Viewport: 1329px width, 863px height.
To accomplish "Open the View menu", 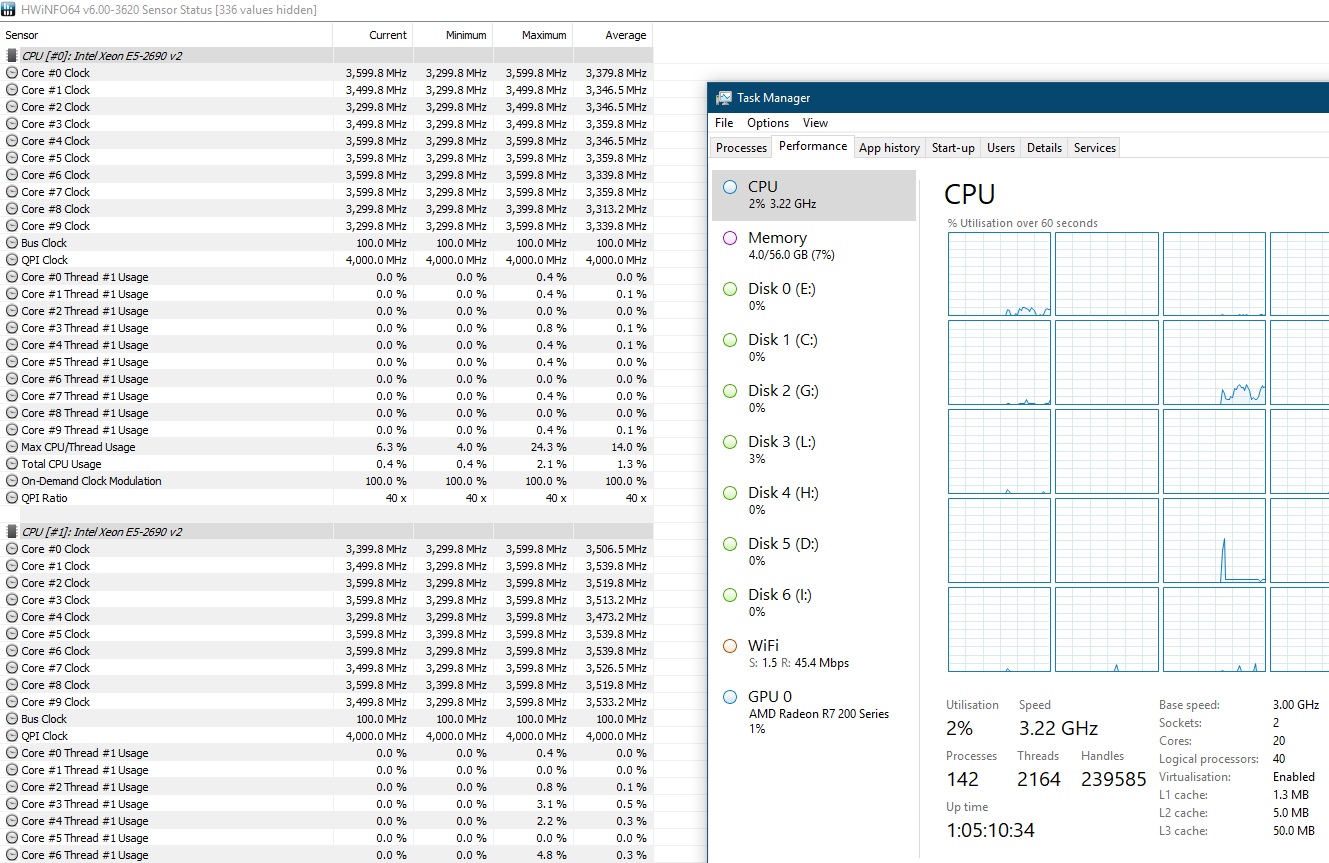I will (x=815, y=123).
